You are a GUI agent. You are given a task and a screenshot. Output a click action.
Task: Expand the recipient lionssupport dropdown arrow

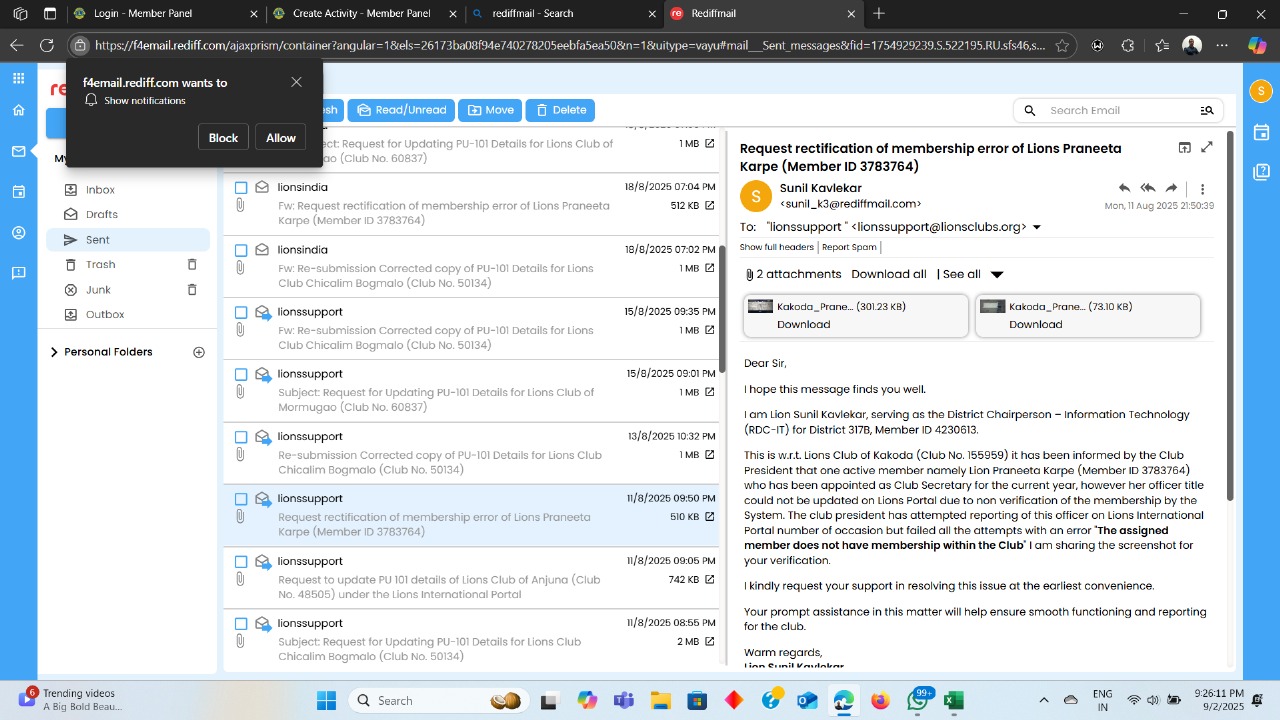[x=1037, y=227]
